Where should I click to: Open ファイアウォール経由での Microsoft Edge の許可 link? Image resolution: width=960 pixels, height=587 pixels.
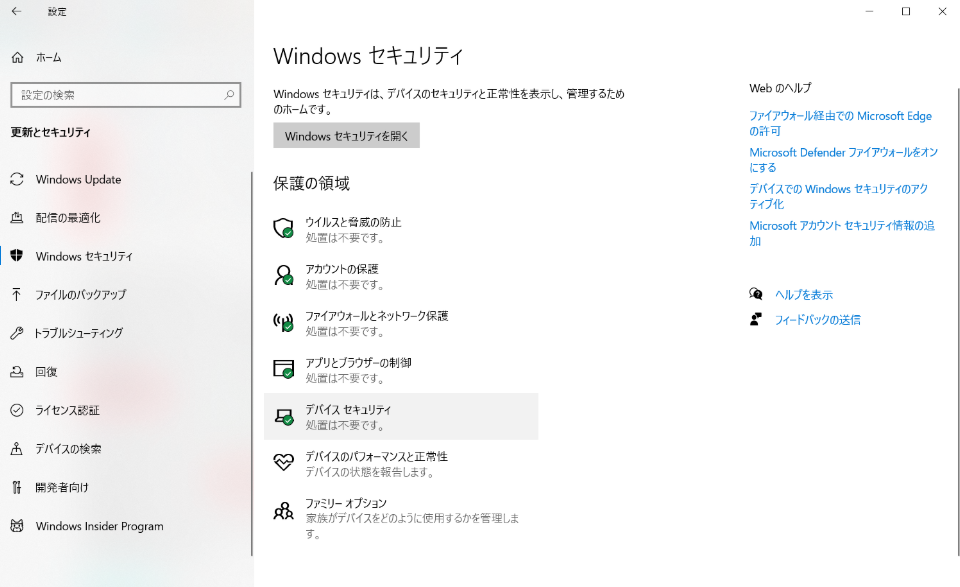(840, 123)
